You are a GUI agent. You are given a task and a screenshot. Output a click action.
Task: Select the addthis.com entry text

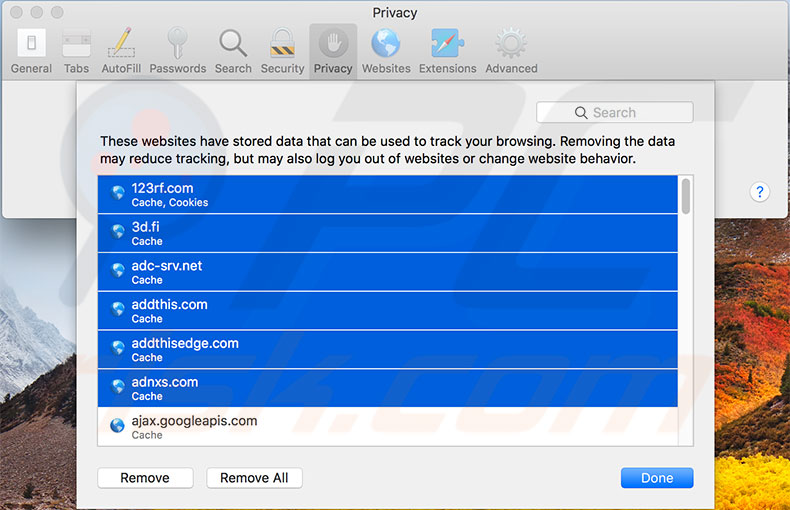pyautogui.click(x=169, y=304)
